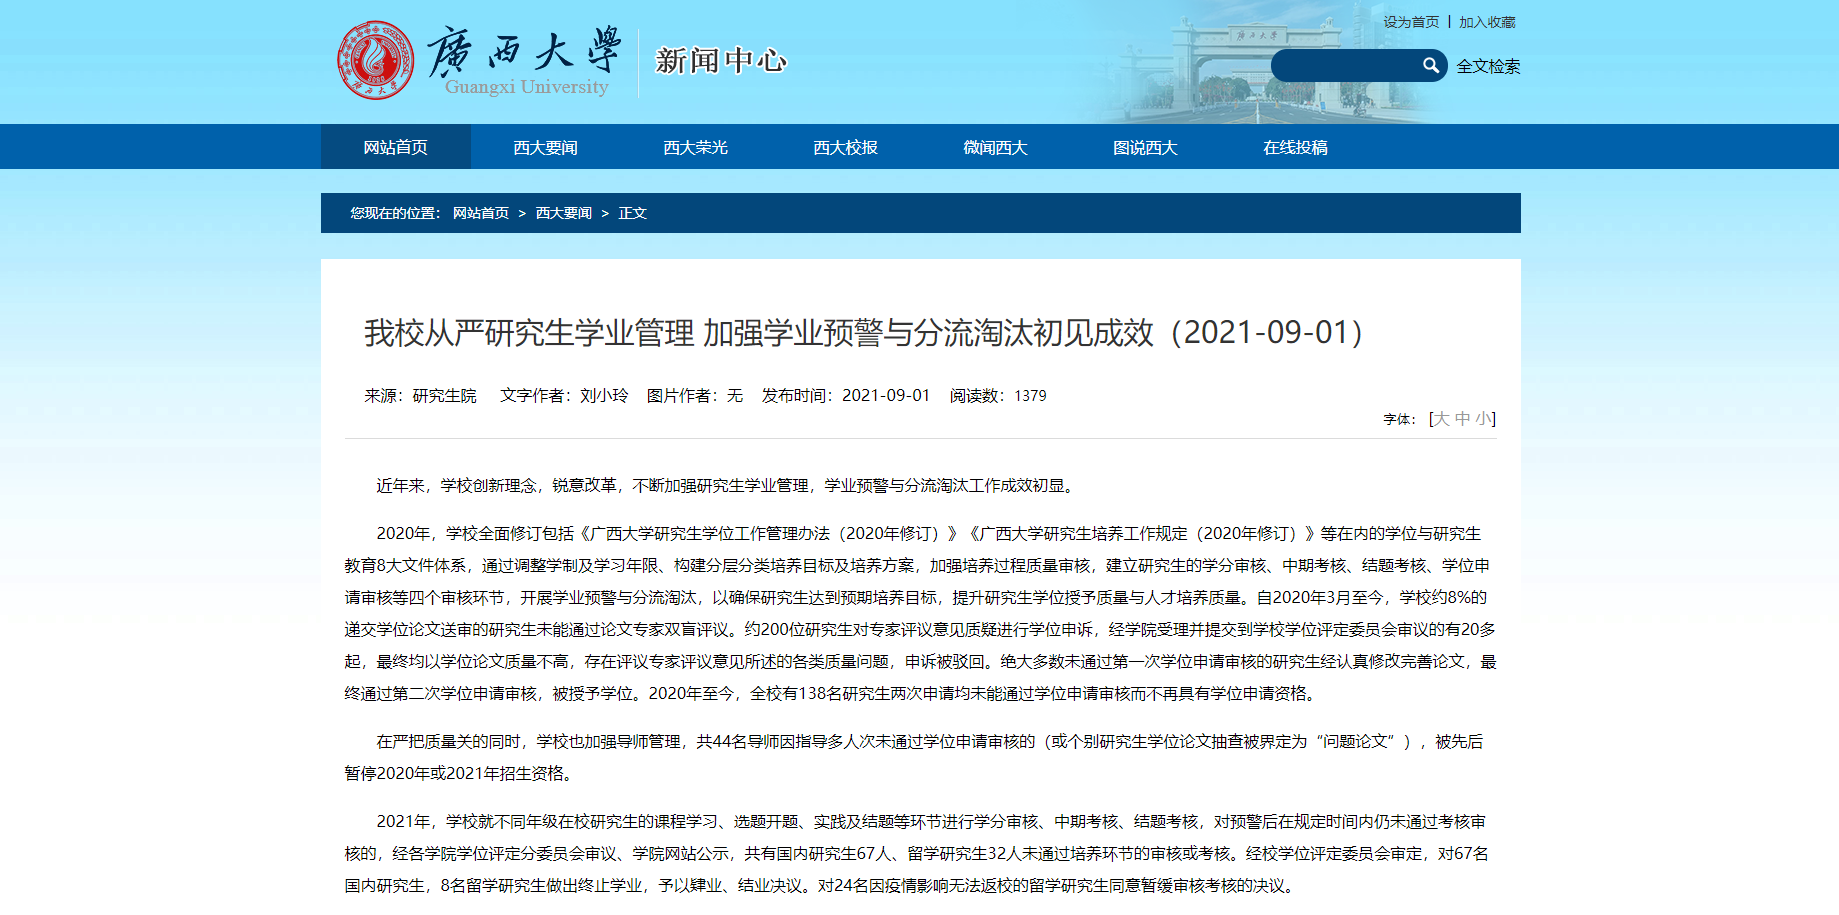Viewport: 1839px width, 915px height.
Task: Click 西大要闻 in the breadcrumb trail
Action: 563,213
